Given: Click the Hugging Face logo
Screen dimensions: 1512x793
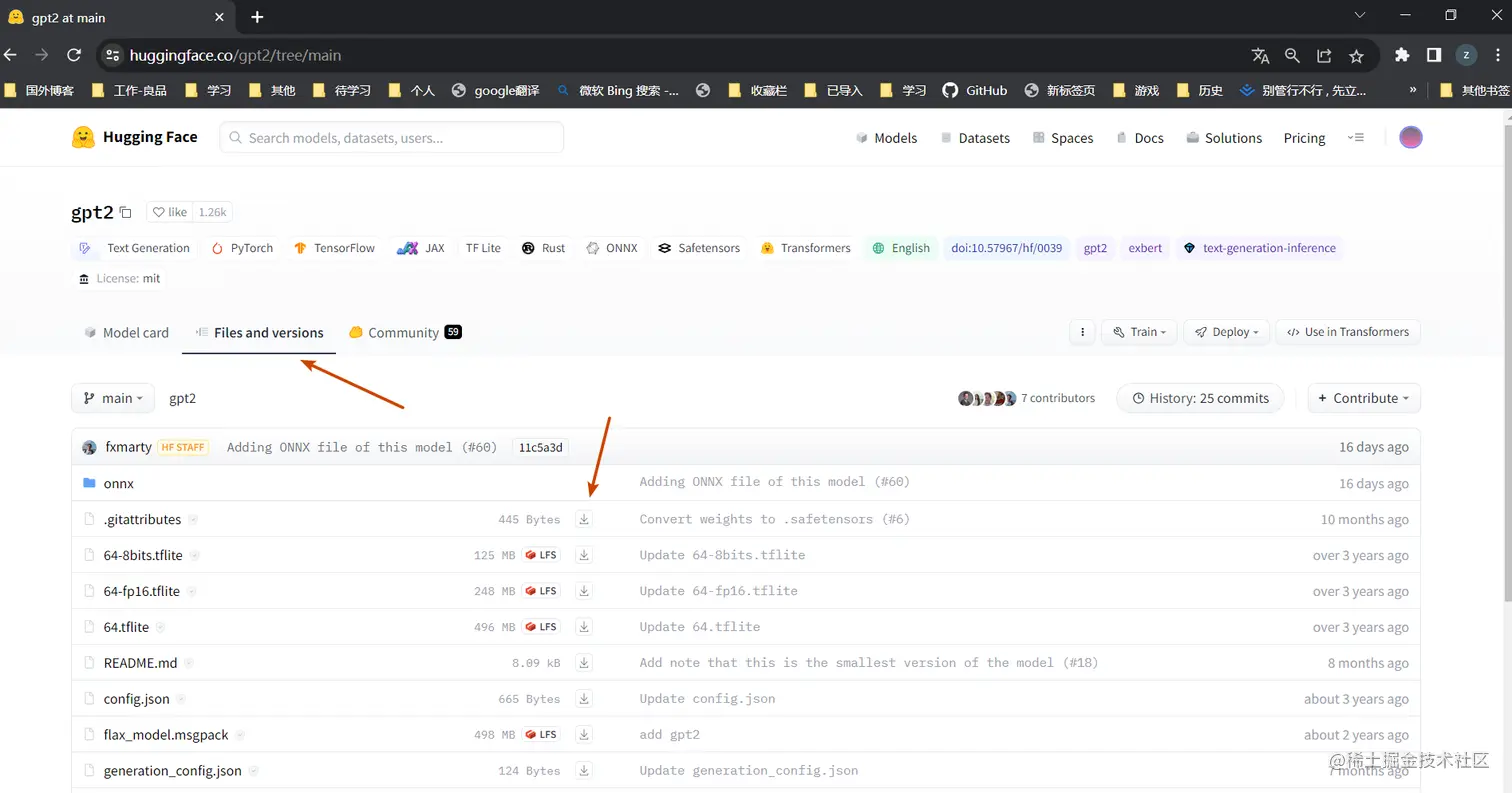Looking at the screenshot, I should pyautogui.click(x=135, y=137).
